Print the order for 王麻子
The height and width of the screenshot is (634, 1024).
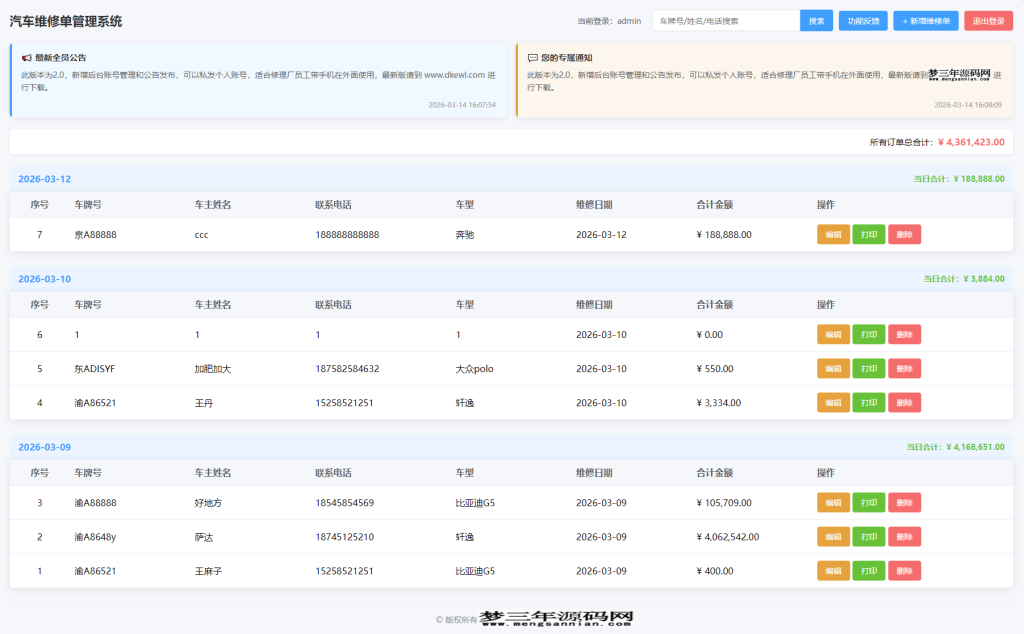[x=868, y=570]
